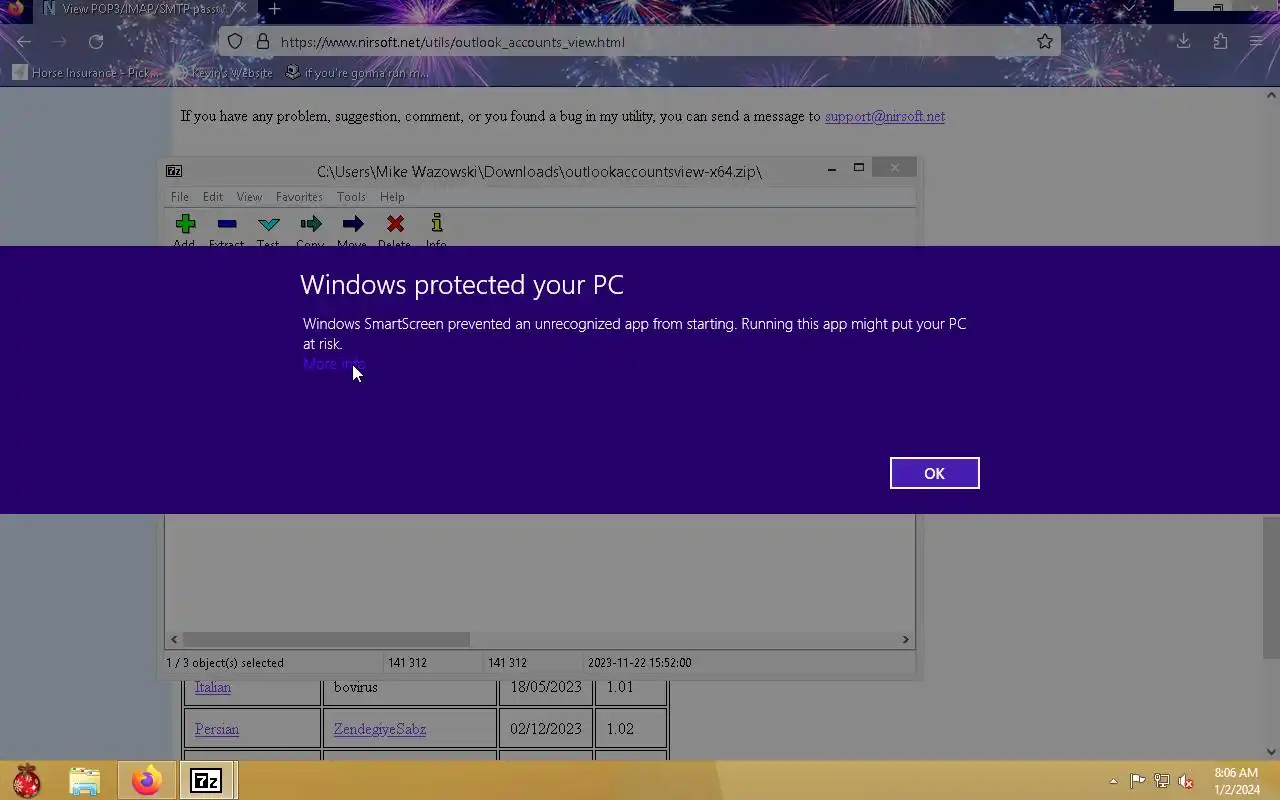This screenshot has height=800, width=1280.
Task: Click the 7-Zip horizontal scrollbar thumb
Action: click(x=326, y=639)
